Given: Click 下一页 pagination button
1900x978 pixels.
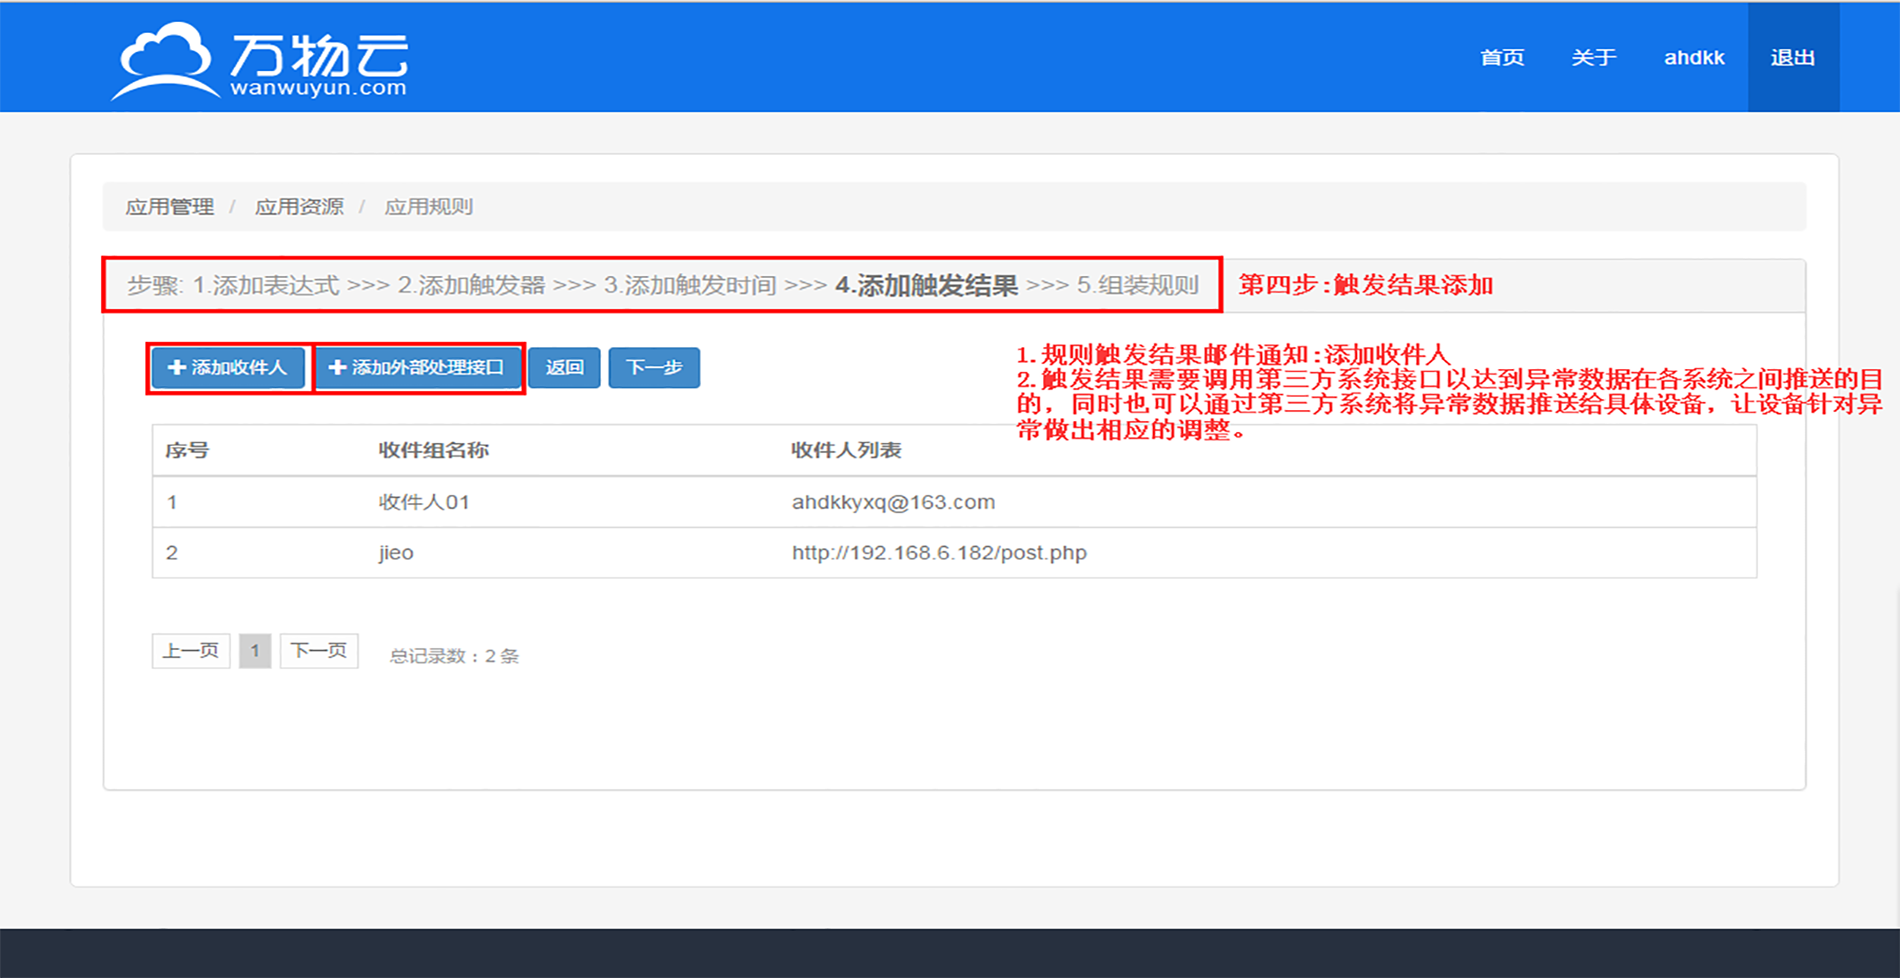Looking at the screenshot, I should click(x=319, y=651).
